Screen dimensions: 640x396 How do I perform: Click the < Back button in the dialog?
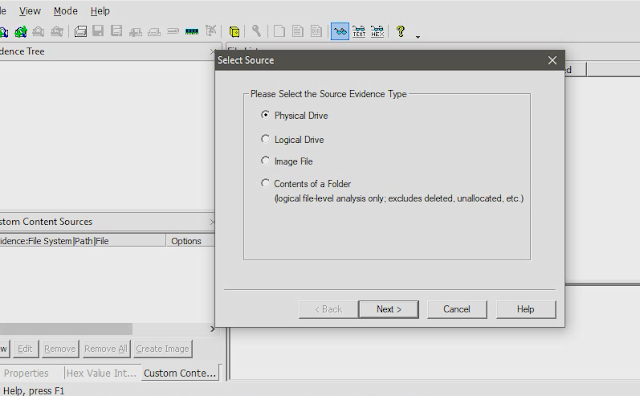click(329, 309)
